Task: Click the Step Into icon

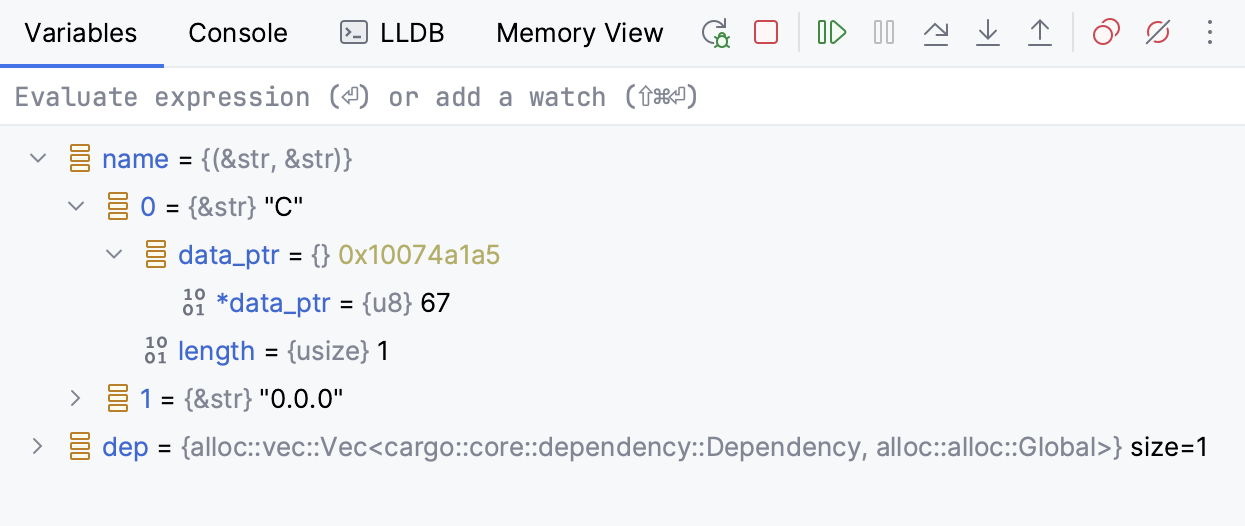Action: coord(988,33)
